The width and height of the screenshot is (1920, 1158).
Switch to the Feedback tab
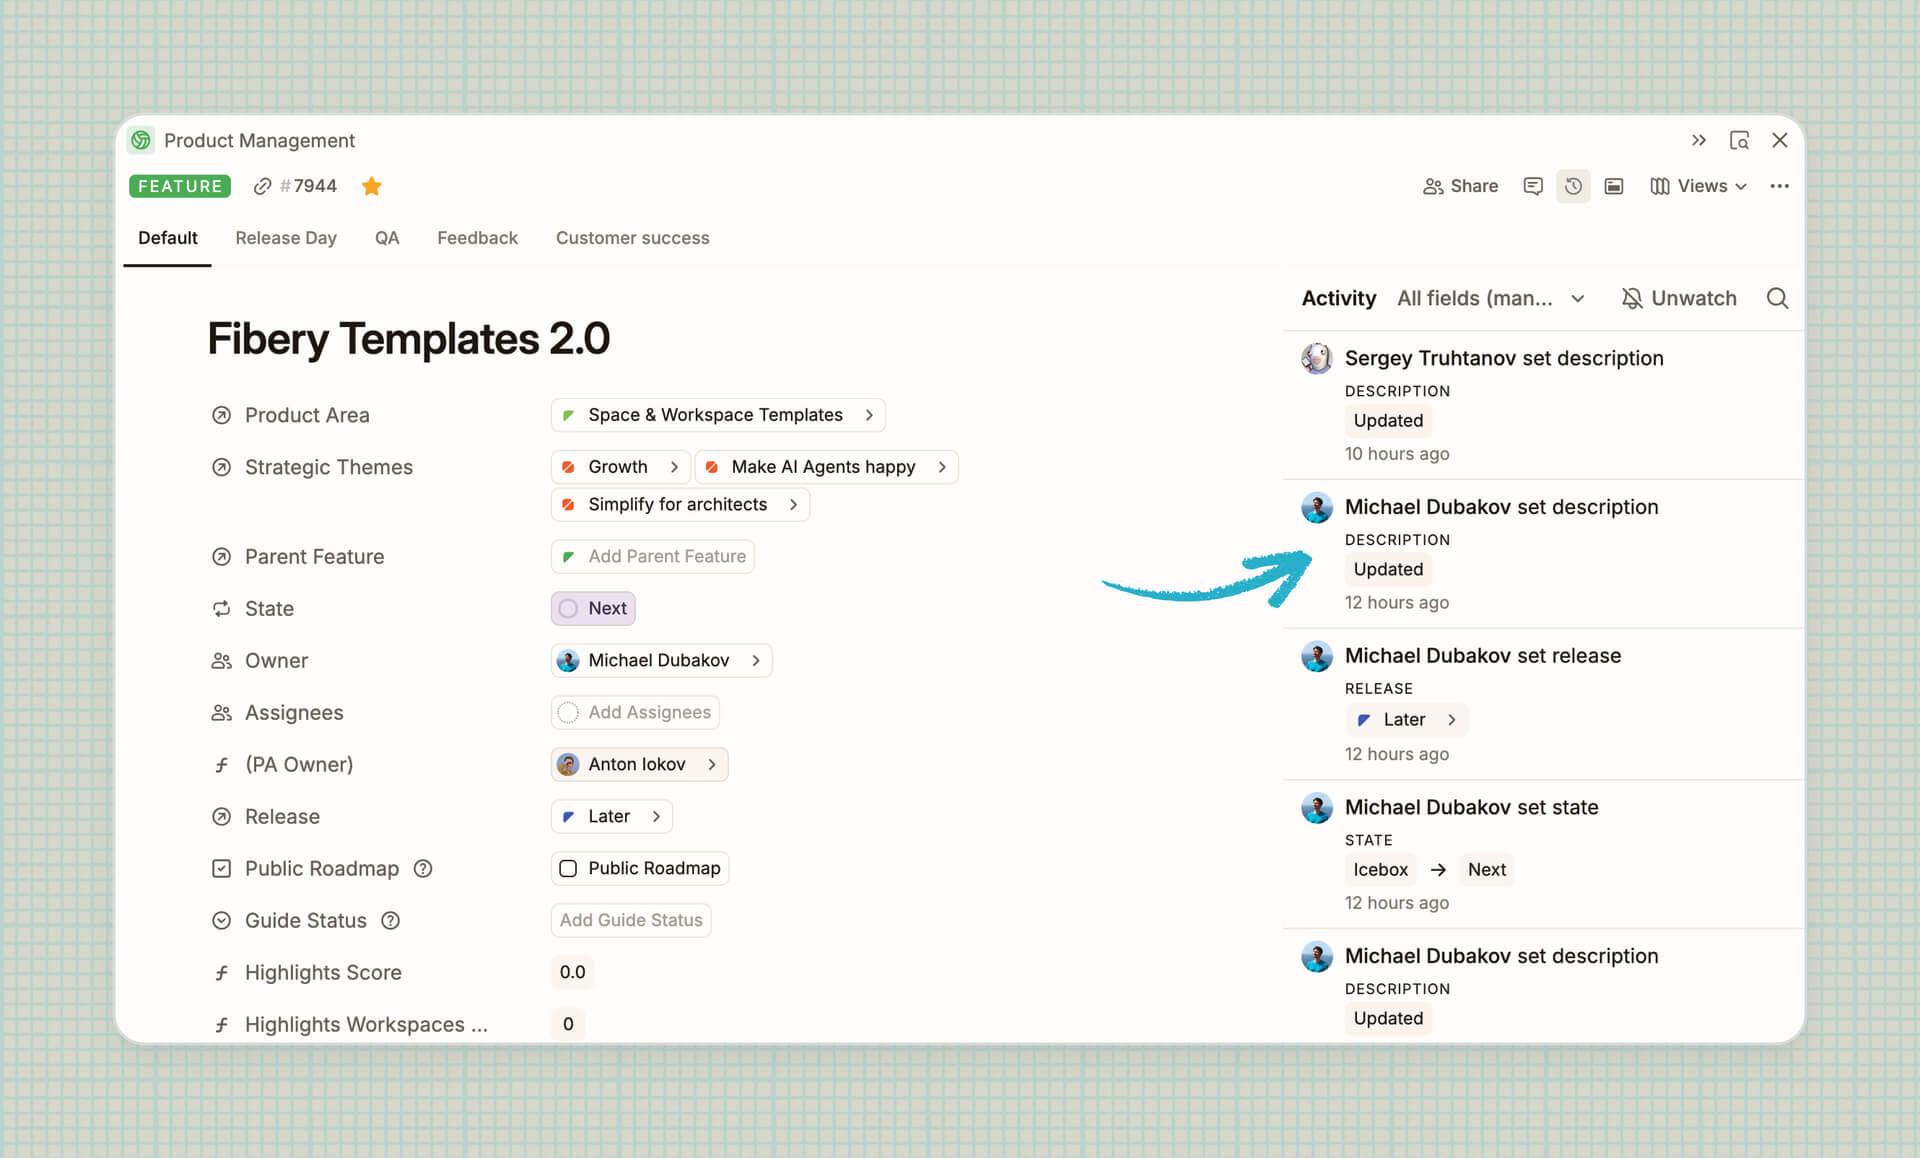click(x=477, y=238)
